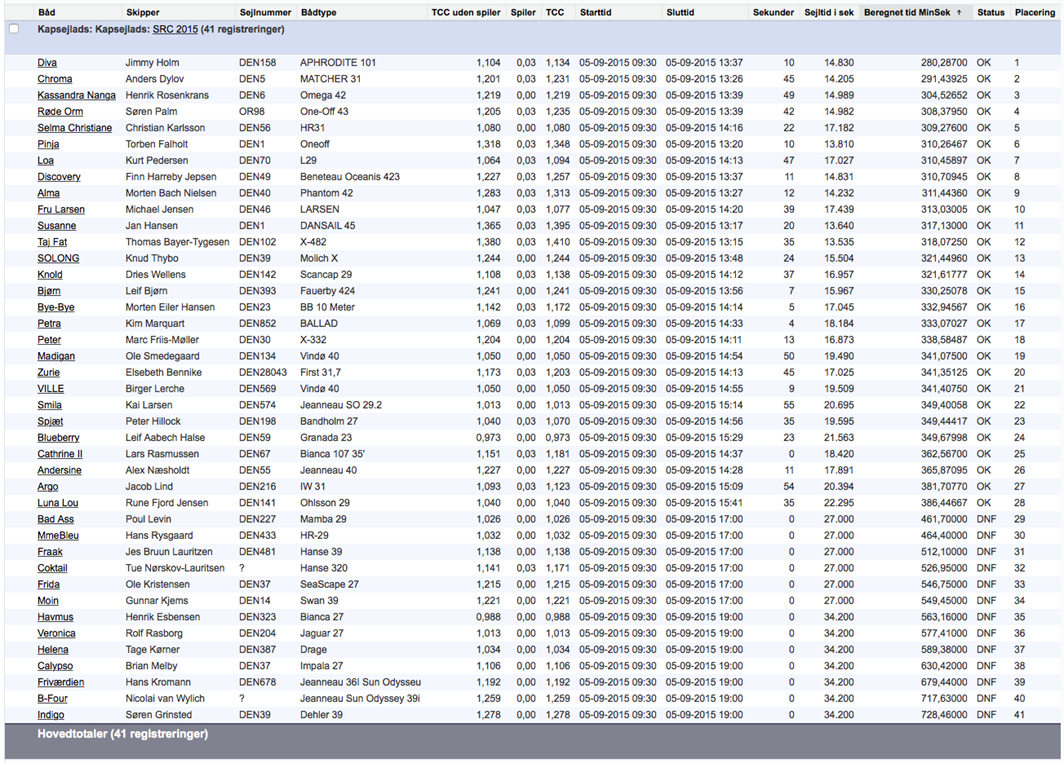Open the SOLONG boat link
The image size is (1064, 763).
coord(58,258)
